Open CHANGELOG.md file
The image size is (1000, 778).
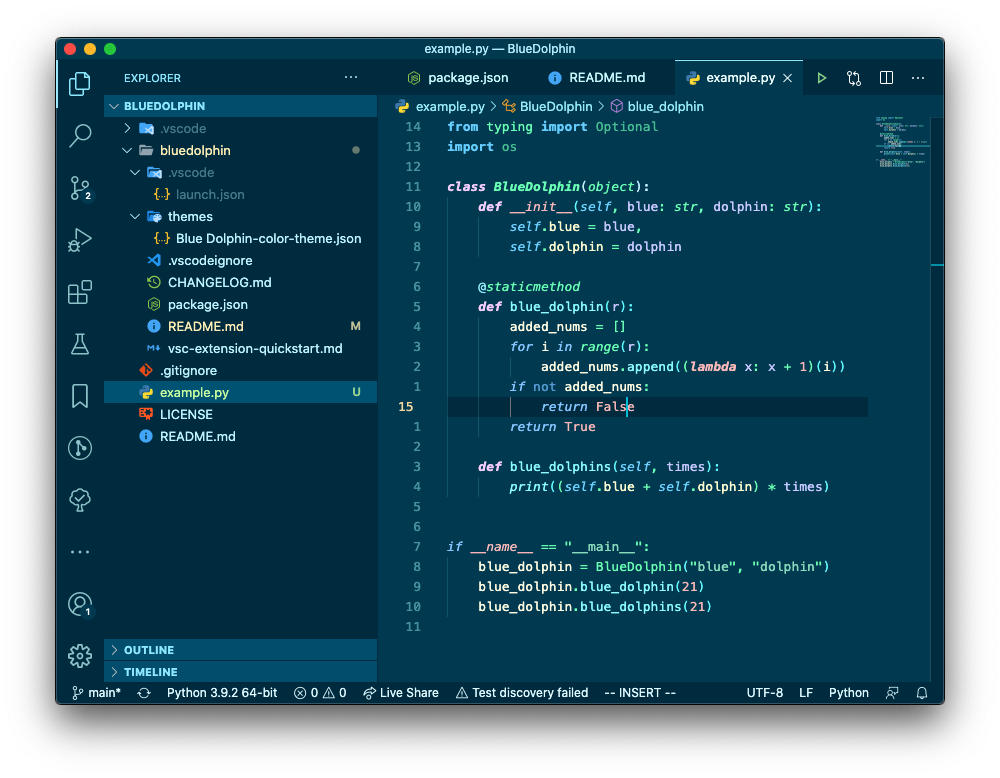click(240, 283)
